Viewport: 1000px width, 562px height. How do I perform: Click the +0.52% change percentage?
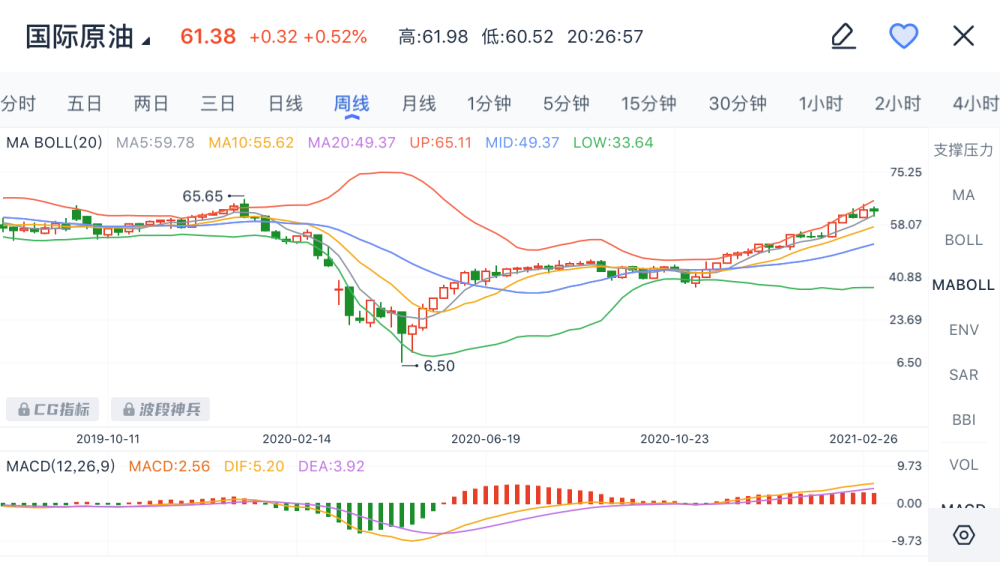coord(335,37)
